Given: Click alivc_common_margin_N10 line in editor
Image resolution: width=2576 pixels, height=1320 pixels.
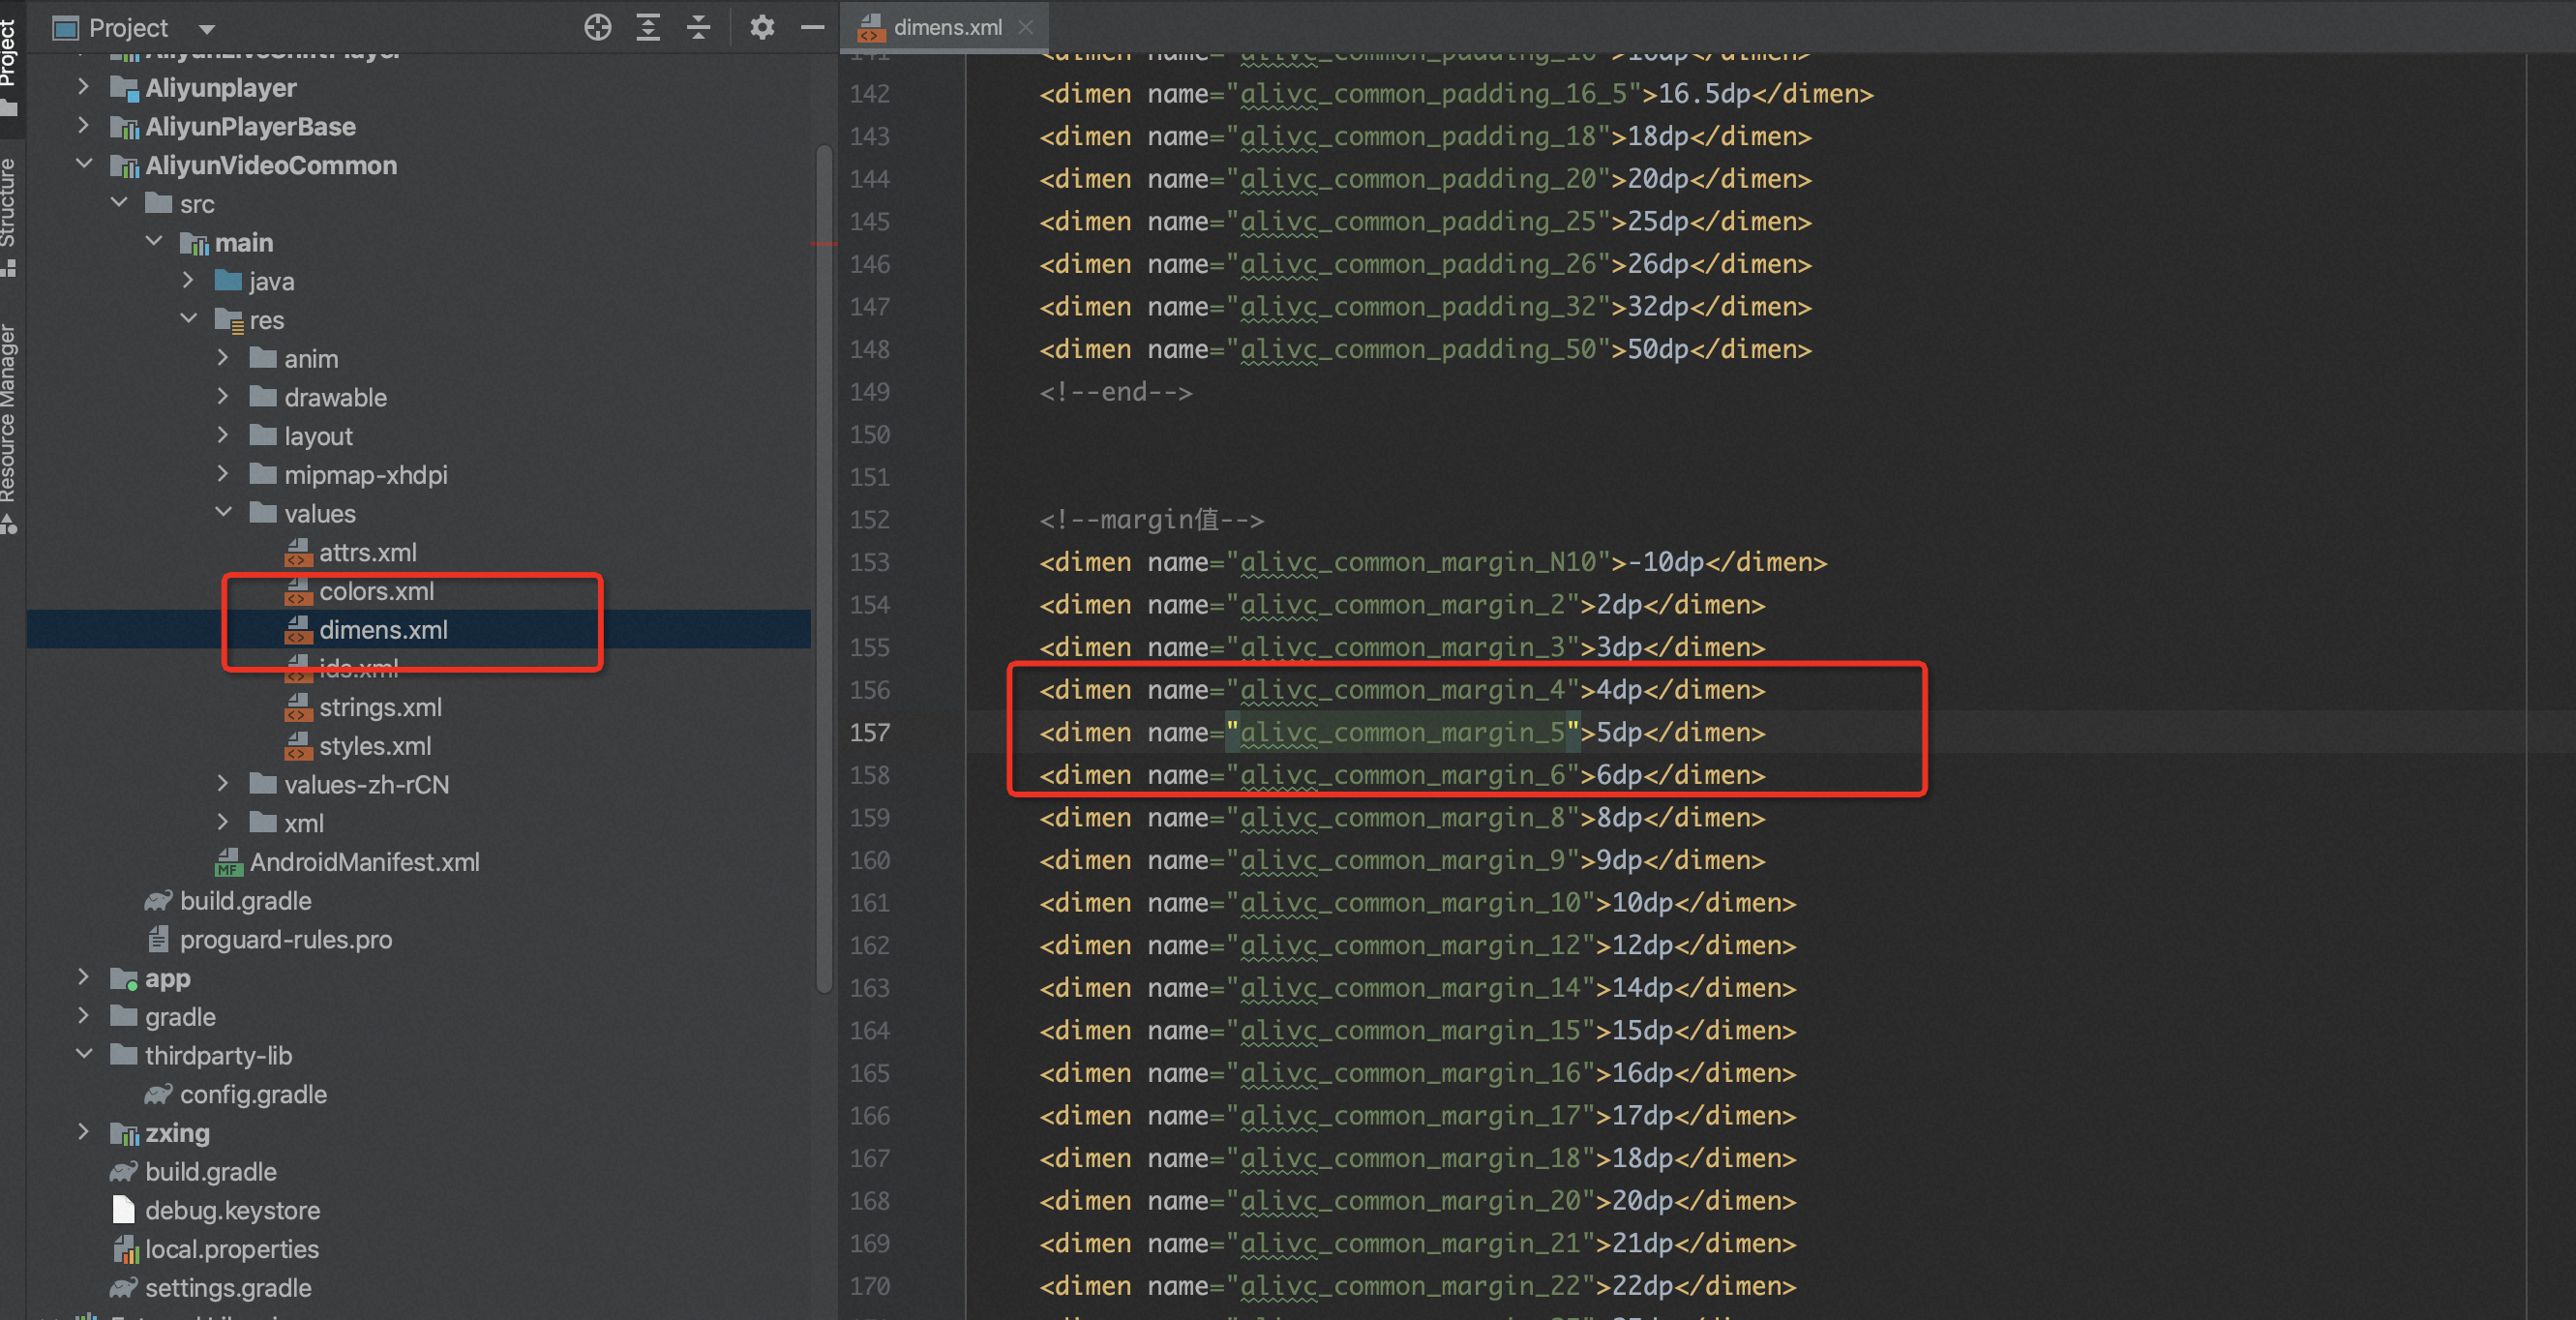Looking at the screenshot, I should (x=1433, y=562).
